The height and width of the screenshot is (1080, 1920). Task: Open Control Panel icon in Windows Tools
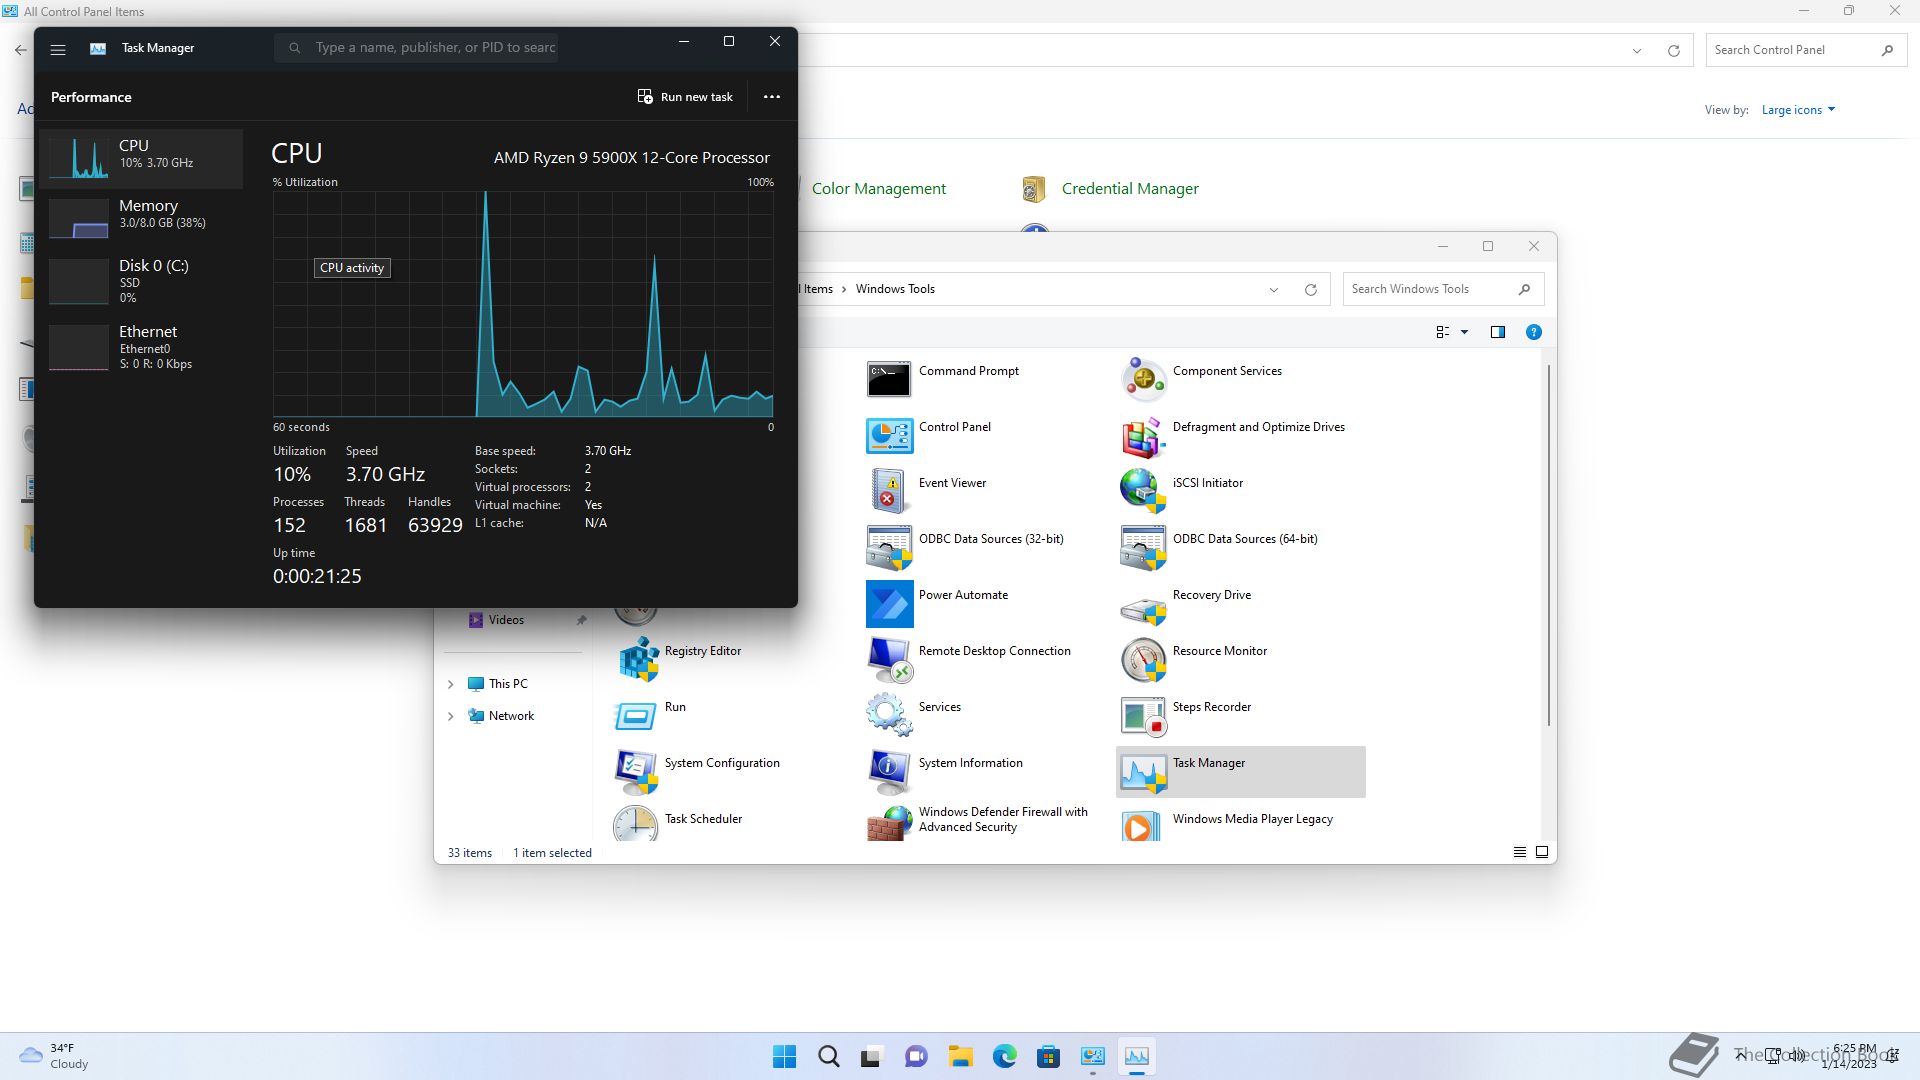point(889,436)
